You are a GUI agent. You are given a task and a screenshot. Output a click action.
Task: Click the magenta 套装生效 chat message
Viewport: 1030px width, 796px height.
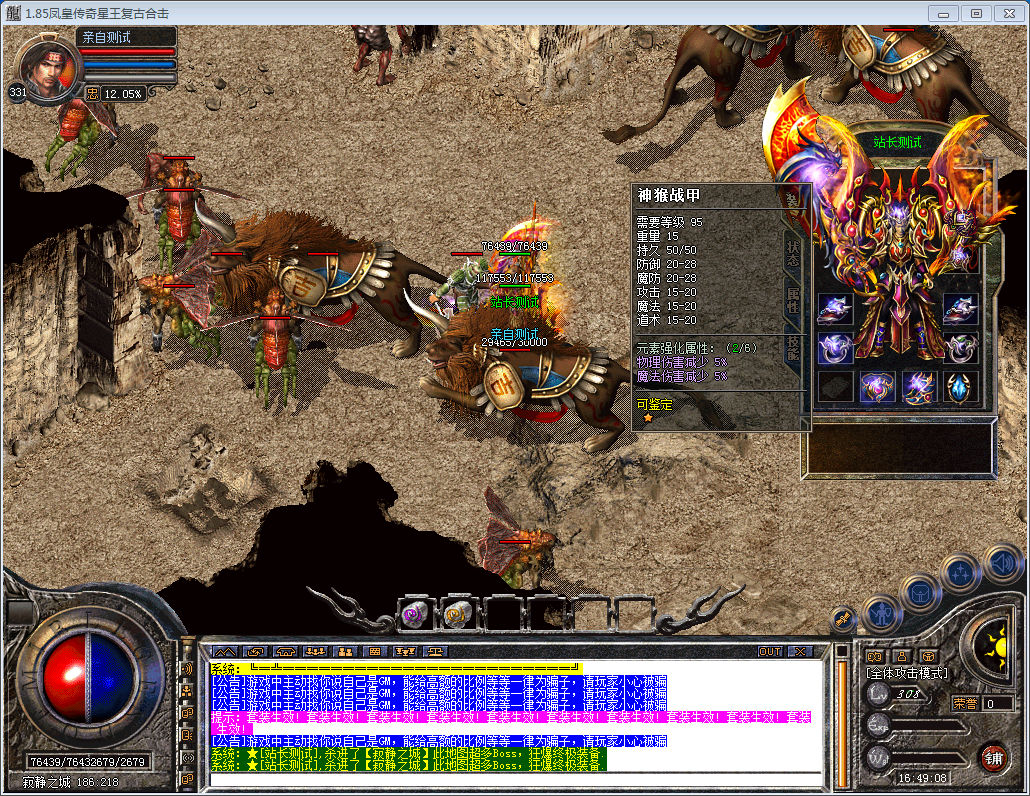pos(510,722)
